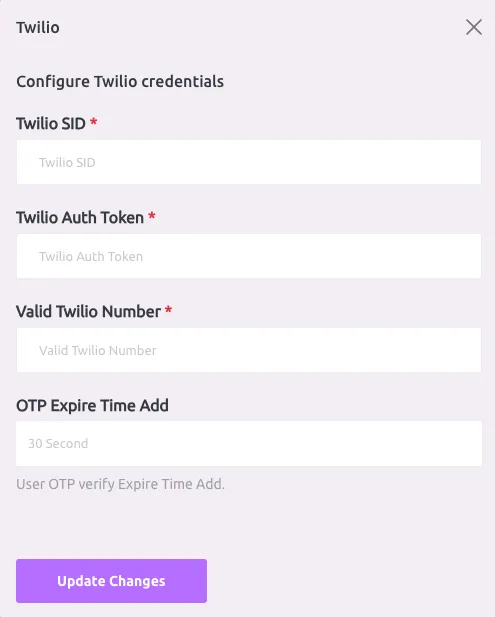Close the Twilio dialog with the X icon

(474, 27)
